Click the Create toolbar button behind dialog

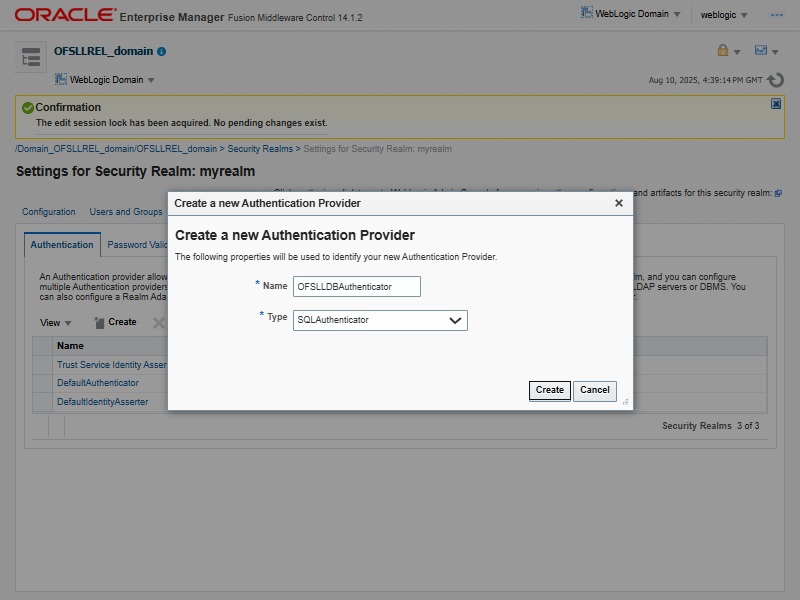(x=116, y=322)
